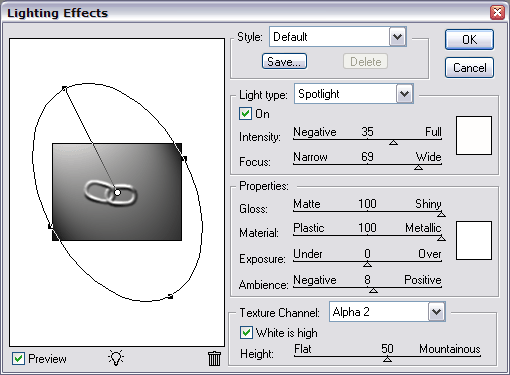
Task: Click the new light bulb icon
Action: pyautogui.click(x=116, y=358)
